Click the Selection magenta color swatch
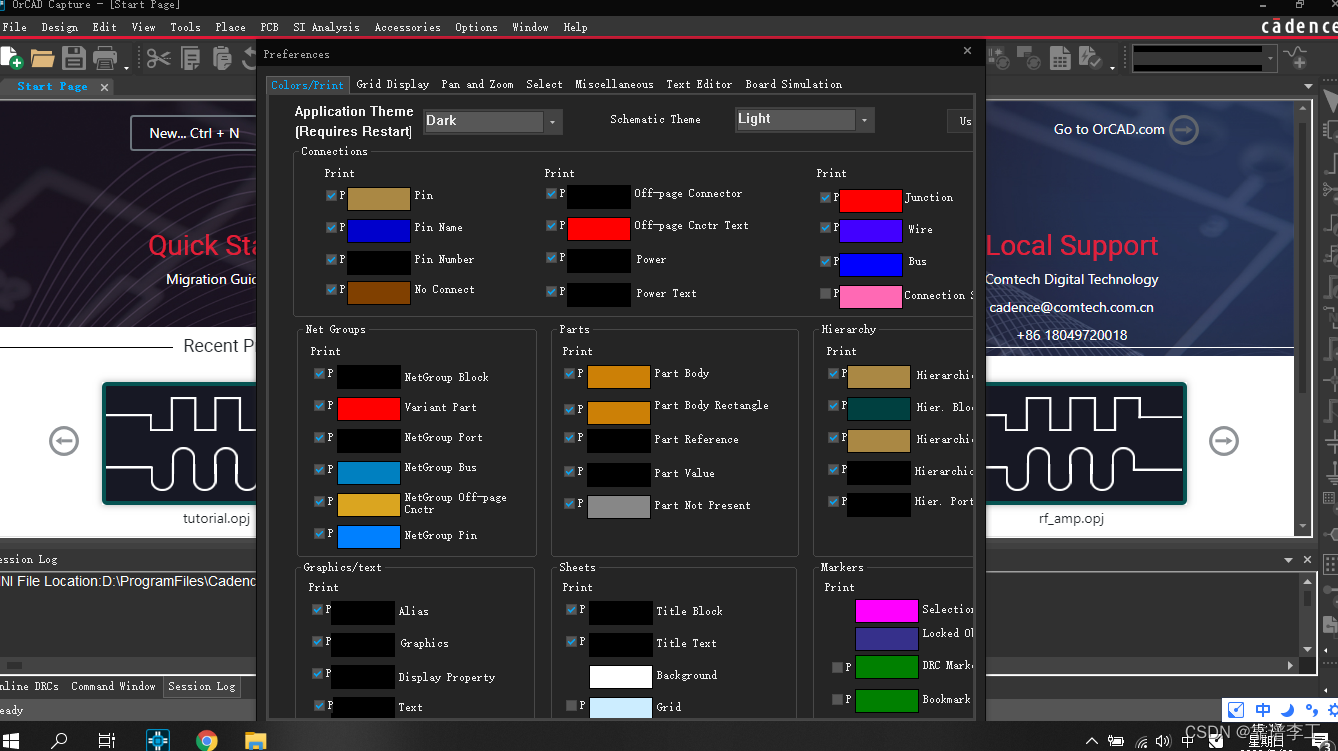This screenshot has height=751, width=1338. point(886,611)
